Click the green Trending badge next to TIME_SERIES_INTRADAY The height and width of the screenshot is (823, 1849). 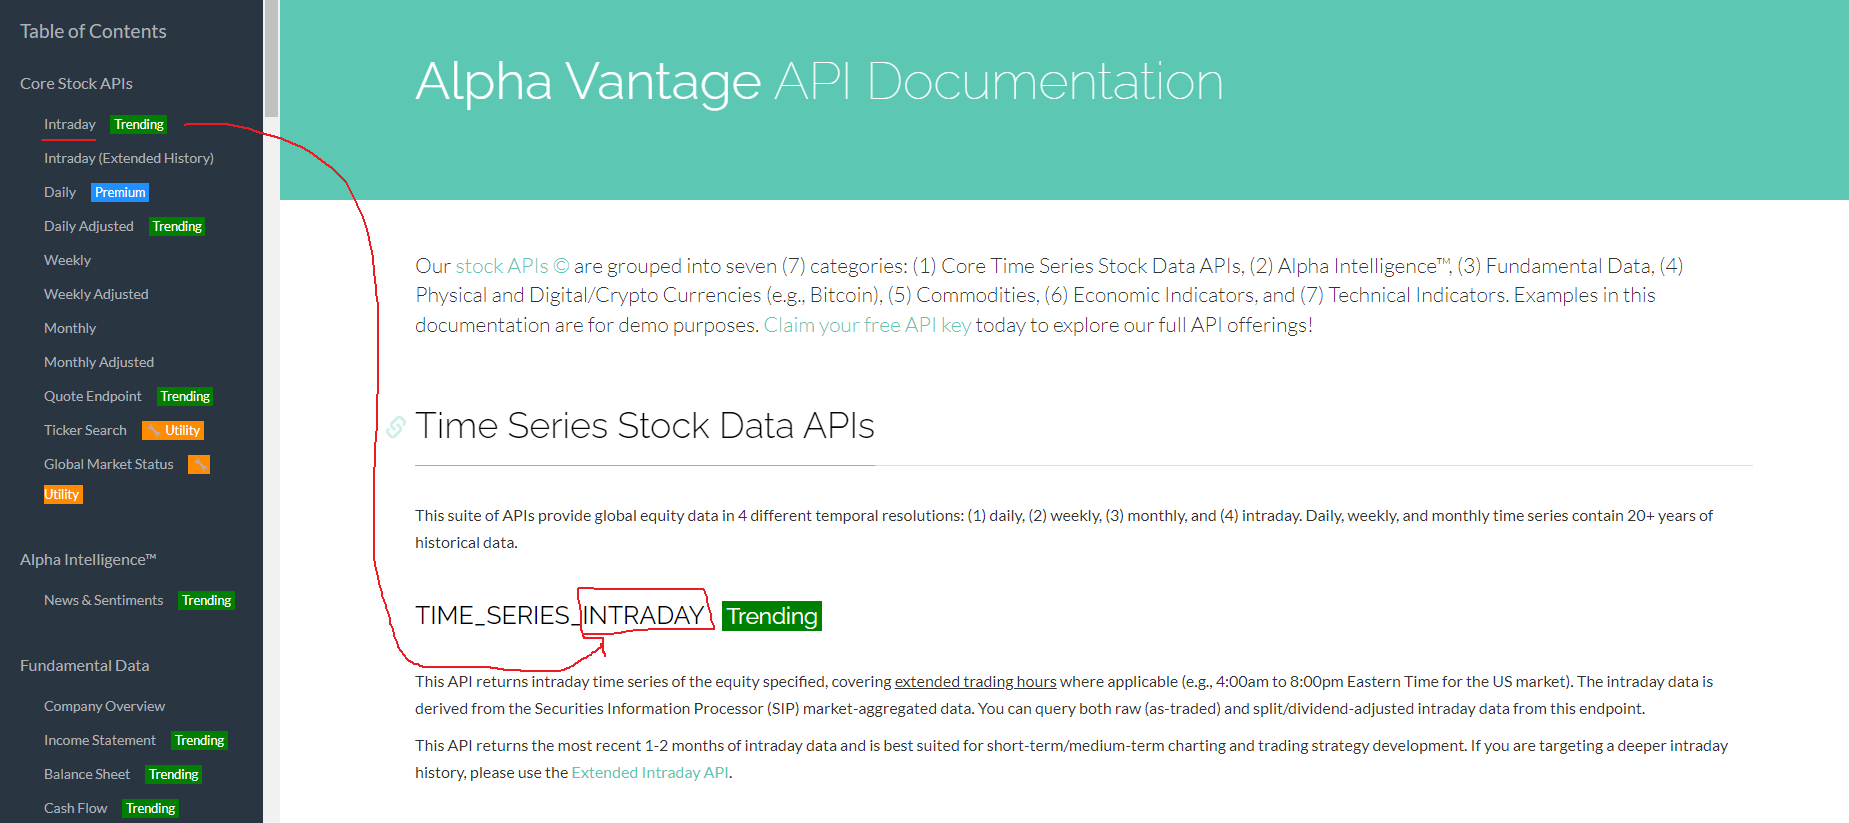[x=771, y=616]
